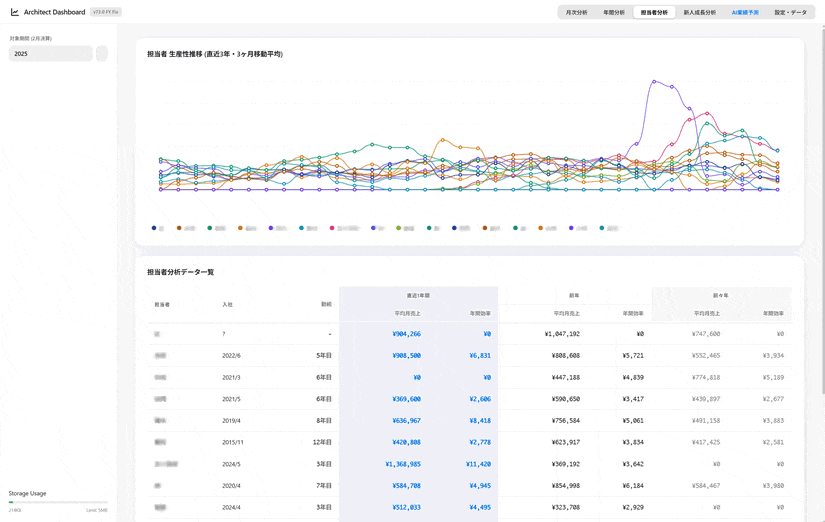
Task: Click the ¥854,998 cell
Action: tap(566, 486)
